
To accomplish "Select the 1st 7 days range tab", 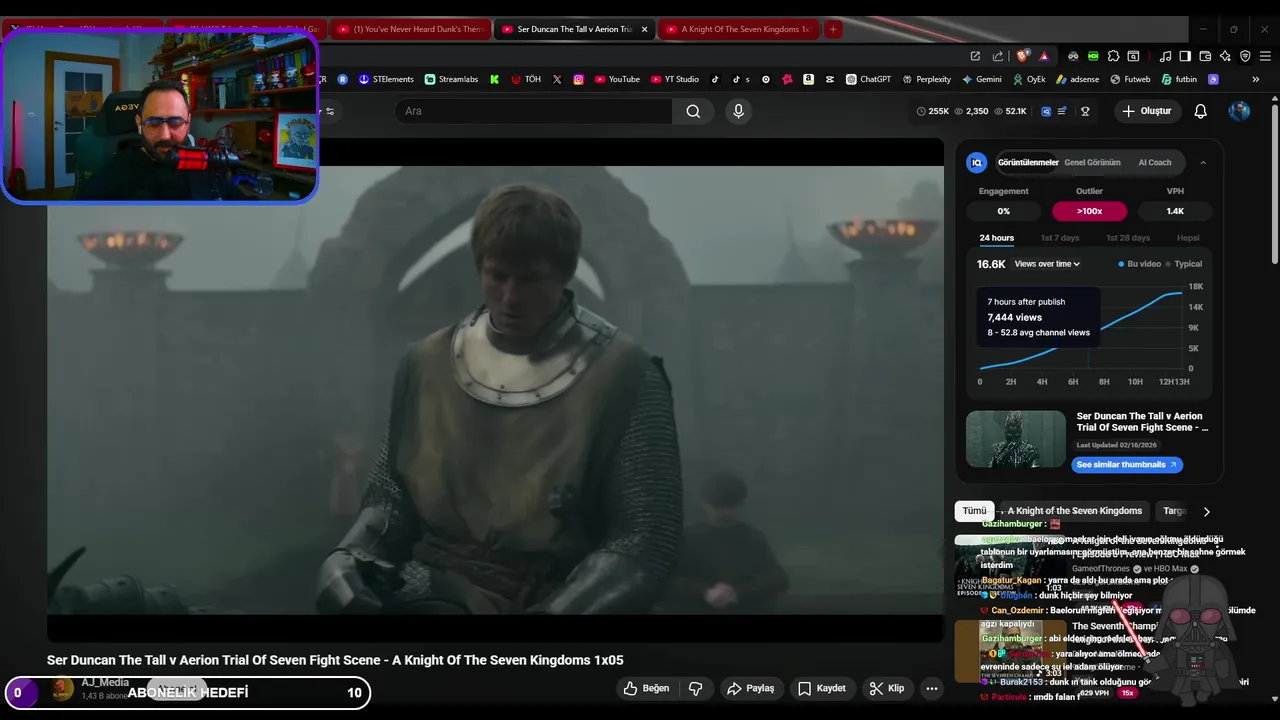I will click(x=1060, y=238).
